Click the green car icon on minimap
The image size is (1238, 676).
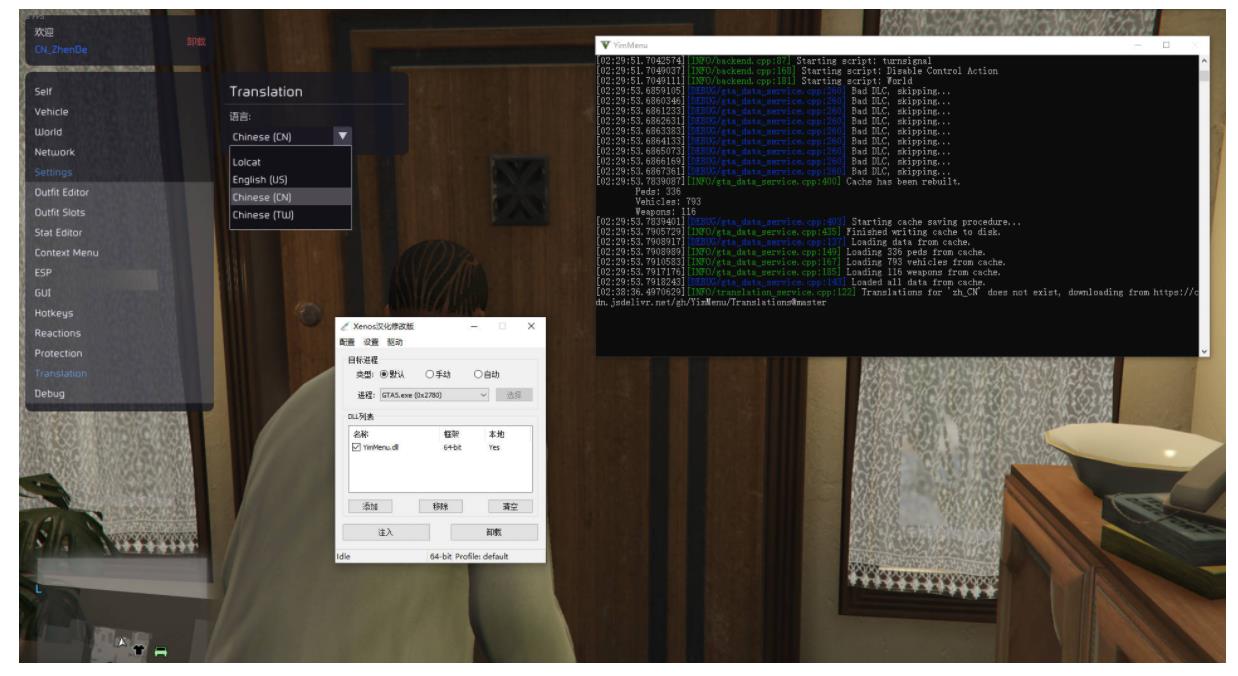click(160, 652)
